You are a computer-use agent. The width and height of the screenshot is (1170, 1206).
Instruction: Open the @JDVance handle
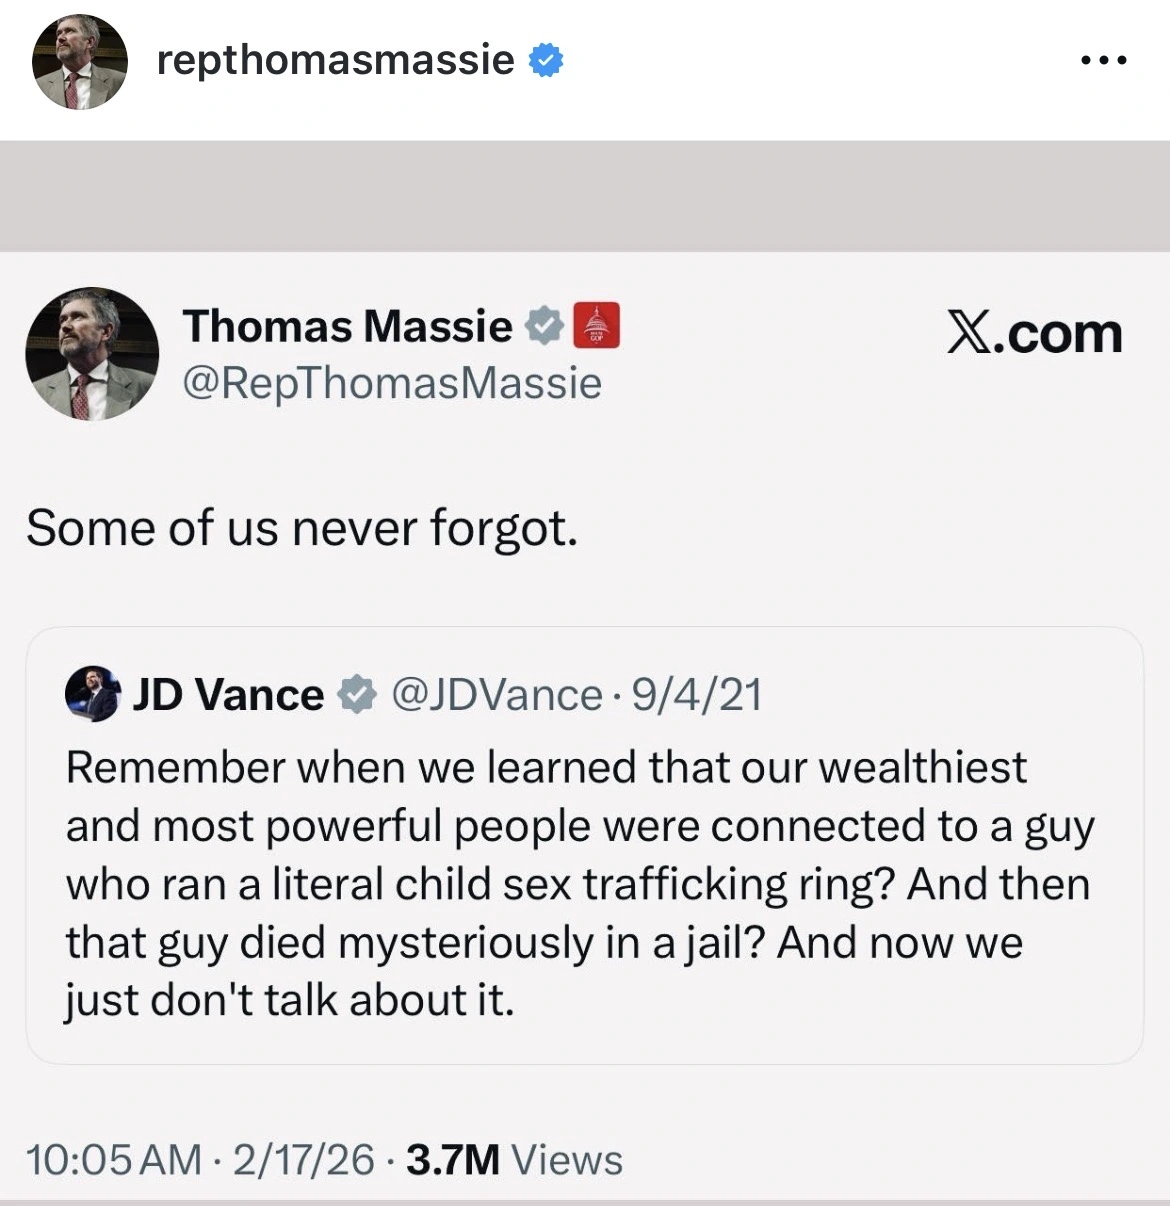(x=496, y=694)
